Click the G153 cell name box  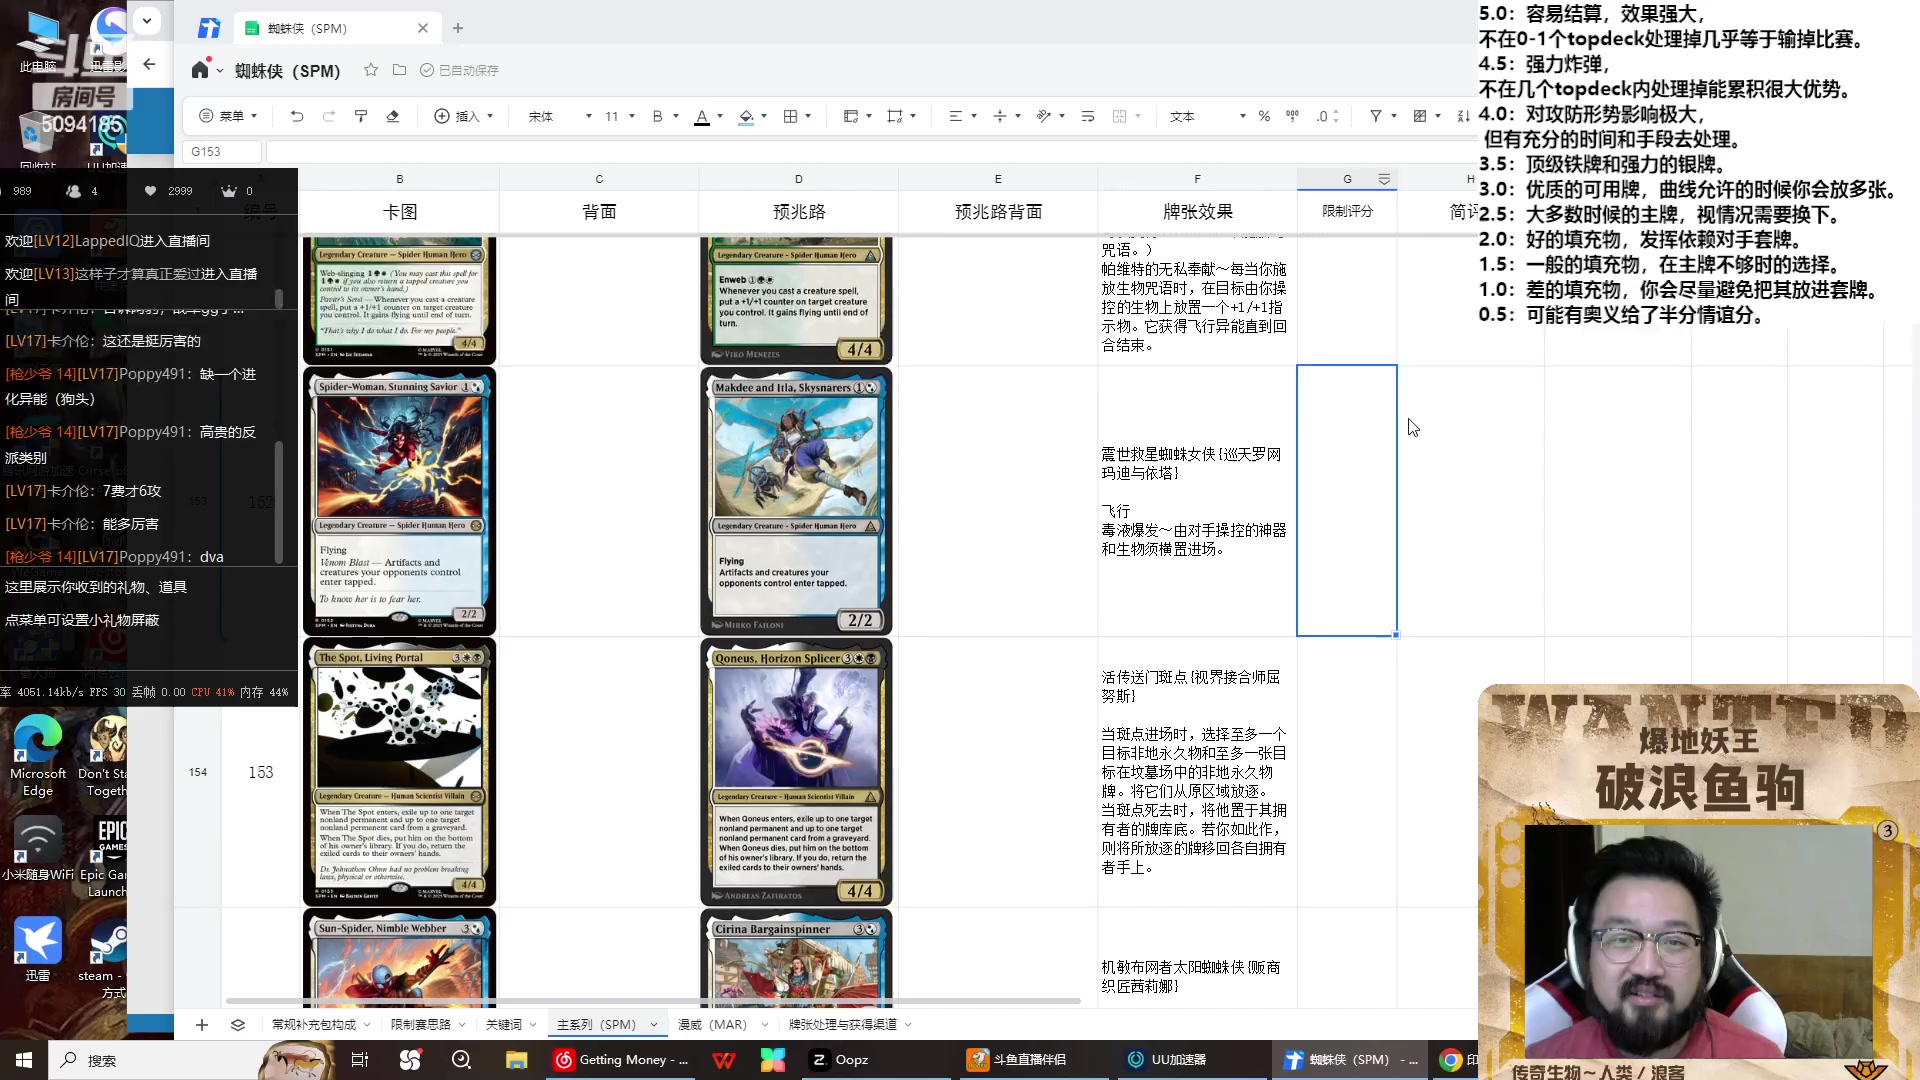221,151
